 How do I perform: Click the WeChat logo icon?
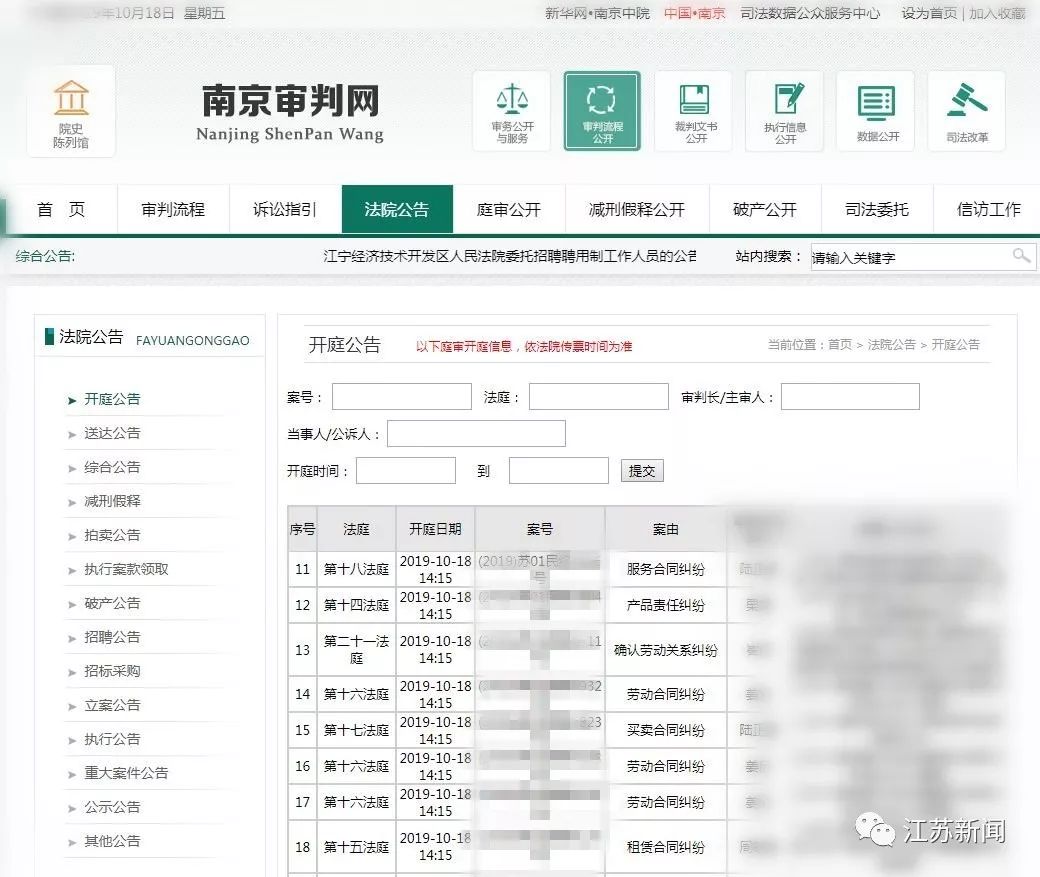[875, 830]
